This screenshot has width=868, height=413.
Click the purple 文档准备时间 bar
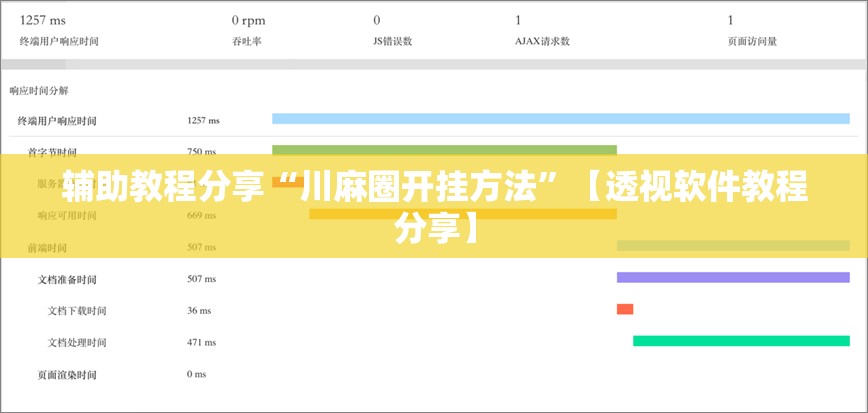click(x=733, y=277)
